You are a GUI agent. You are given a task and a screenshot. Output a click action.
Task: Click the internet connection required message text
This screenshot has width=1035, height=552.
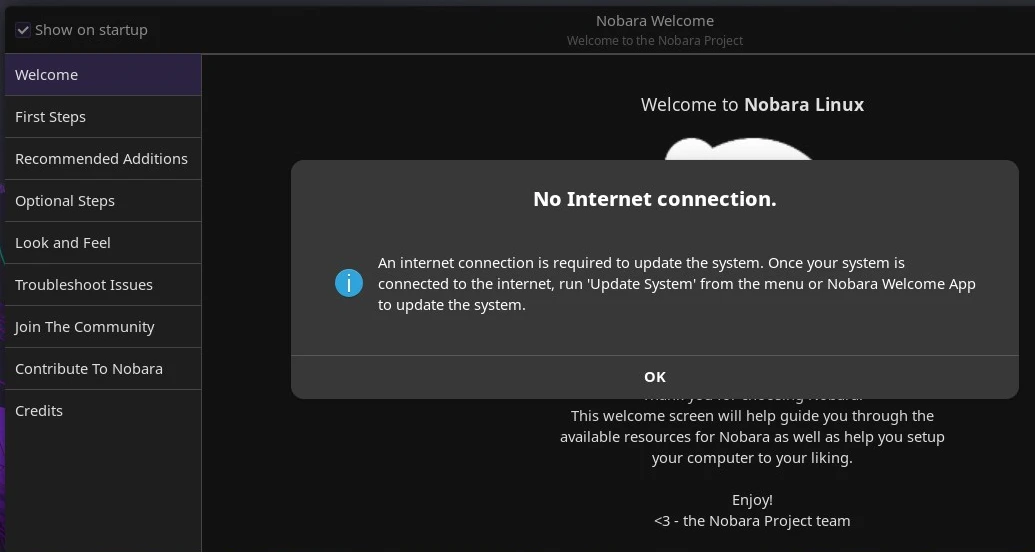(x=677, y=284)
